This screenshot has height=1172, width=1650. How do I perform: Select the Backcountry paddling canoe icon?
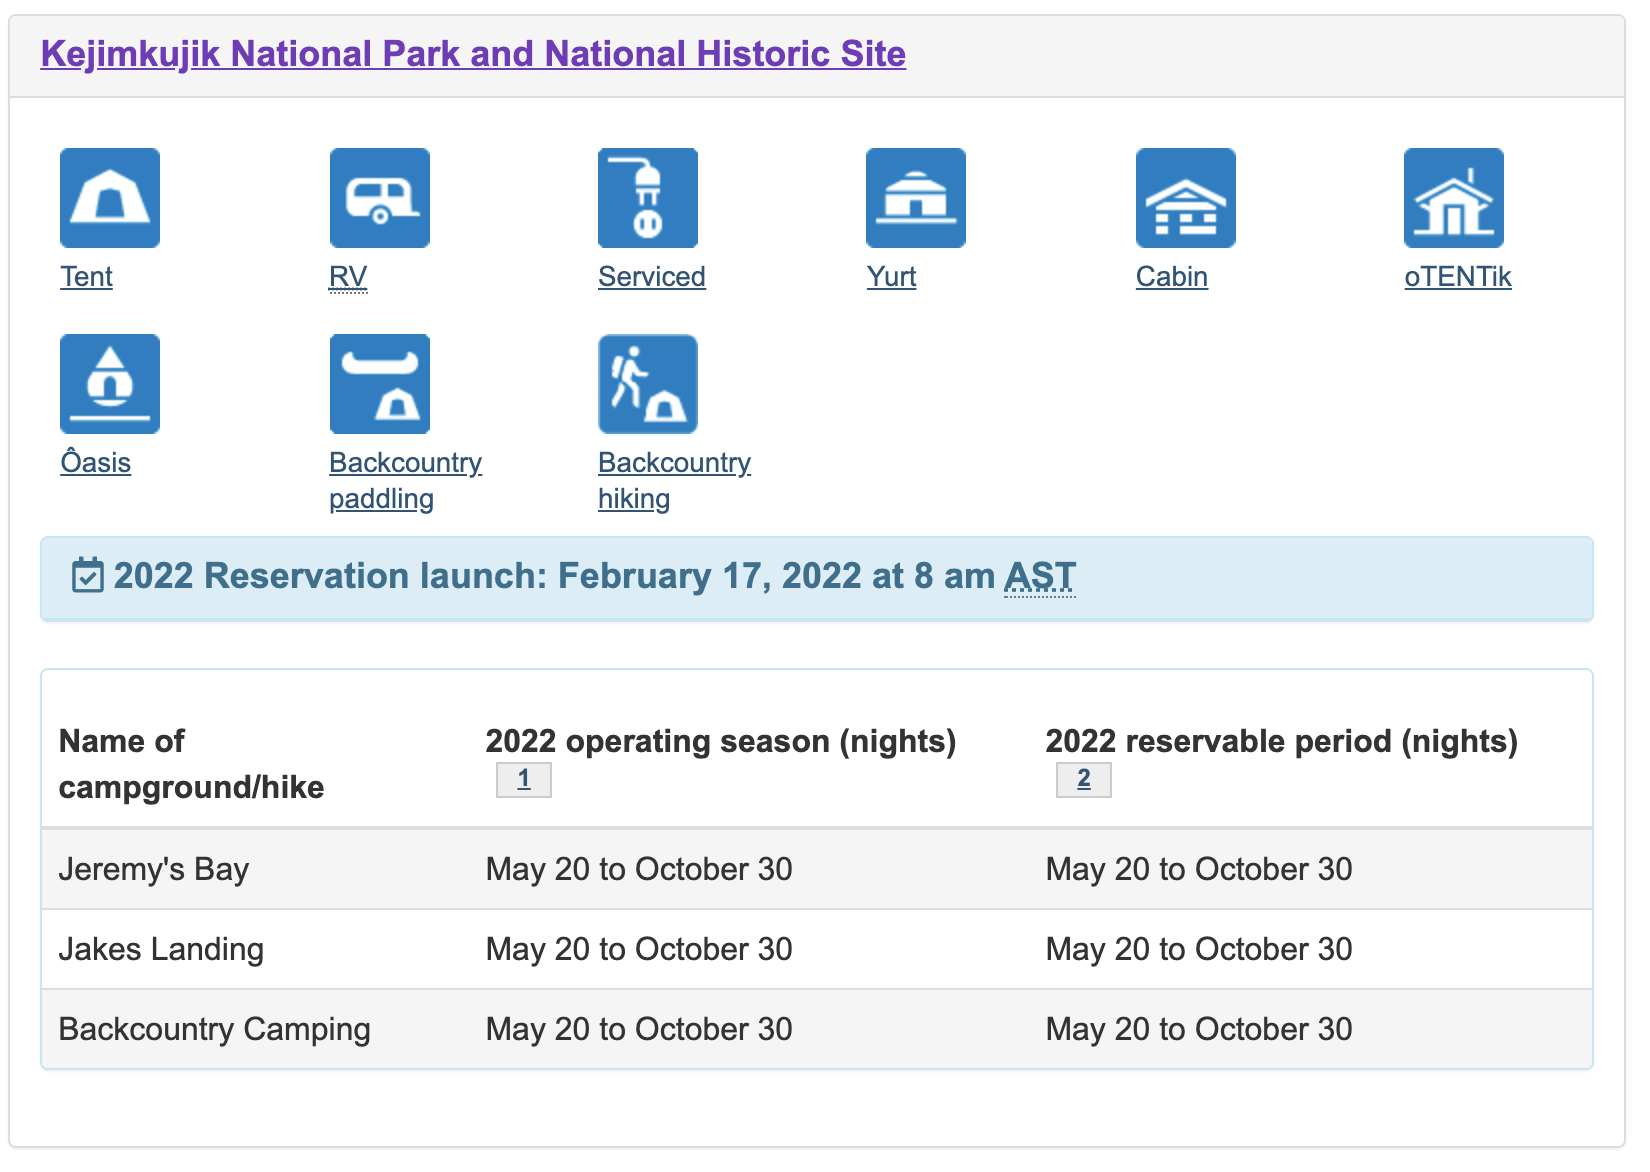click(380, 384)
